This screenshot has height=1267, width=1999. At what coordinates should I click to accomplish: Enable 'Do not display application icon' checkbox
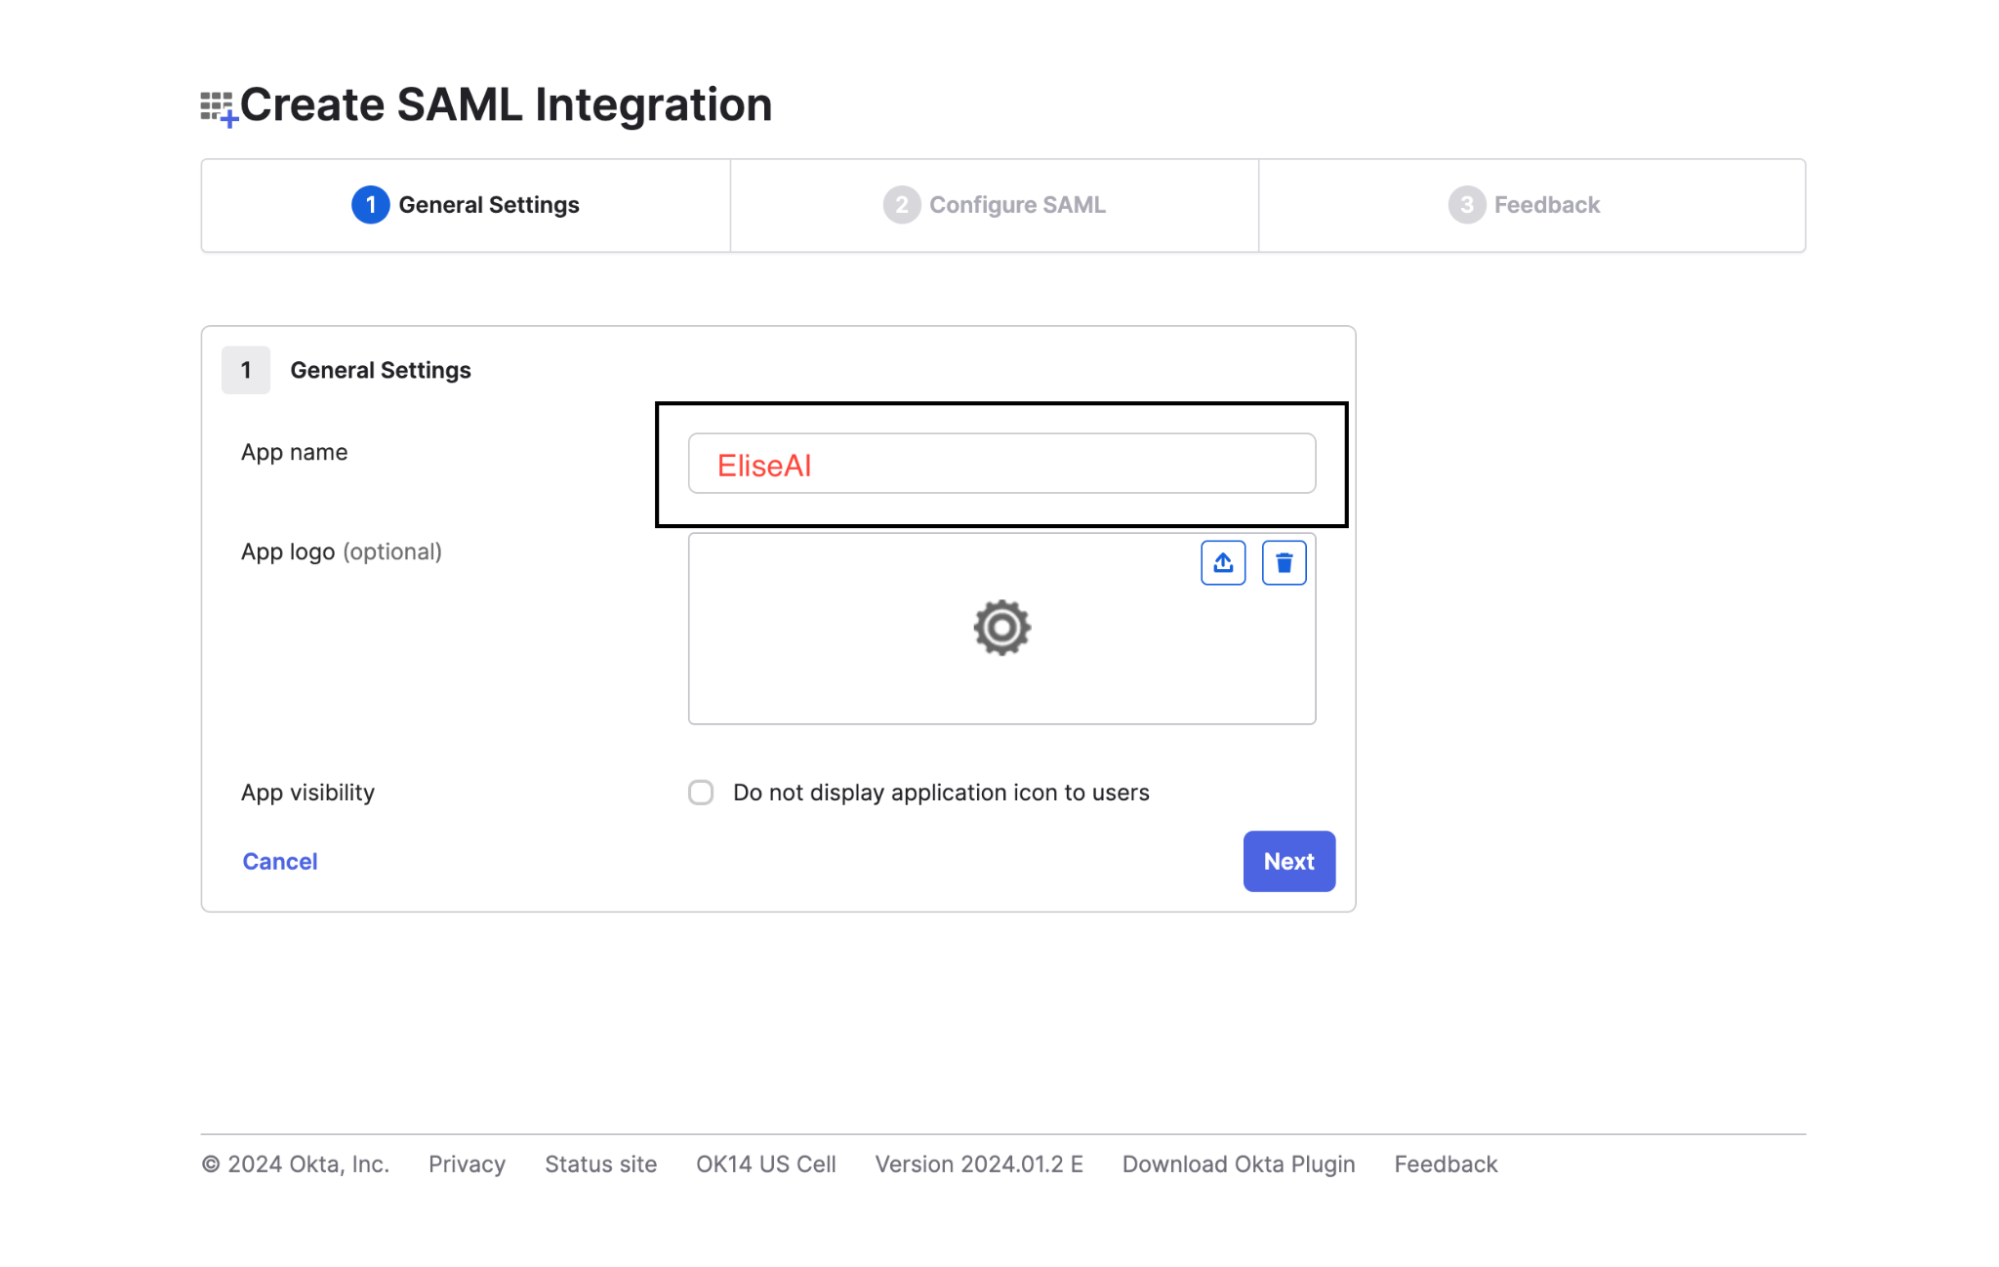click(700, 793)
